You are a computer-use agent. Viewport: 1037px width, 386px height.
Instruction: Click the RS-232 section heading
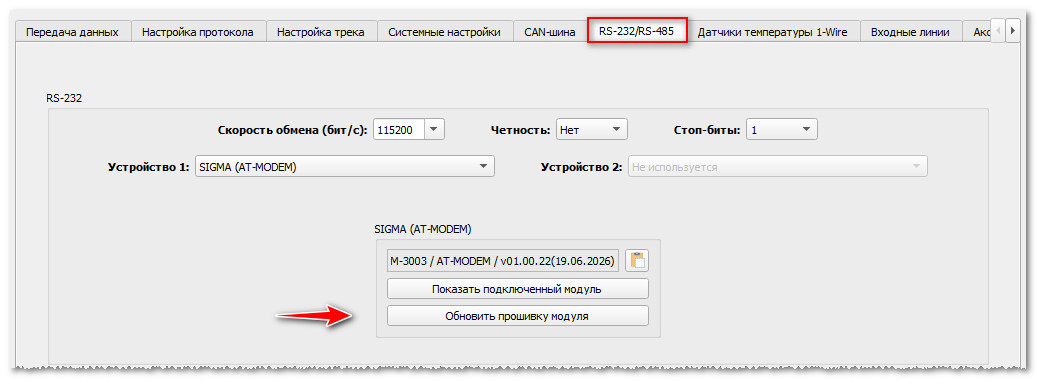point(63,98)
